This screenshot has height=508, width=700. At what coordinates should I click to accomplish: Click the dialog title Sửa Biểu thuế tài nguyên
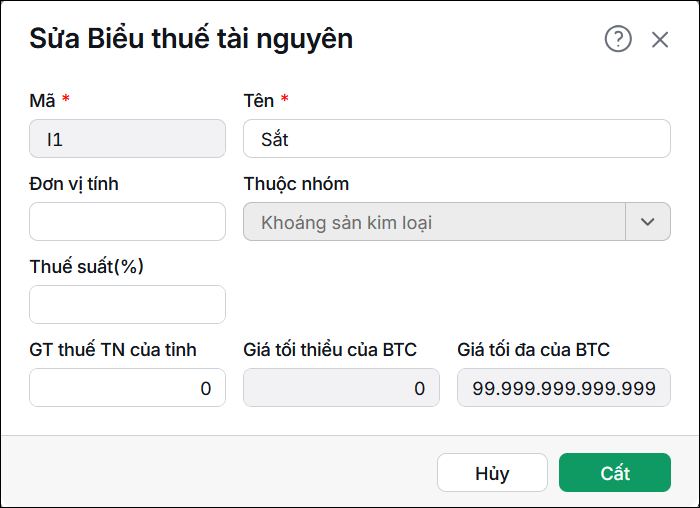coord(191,39)
